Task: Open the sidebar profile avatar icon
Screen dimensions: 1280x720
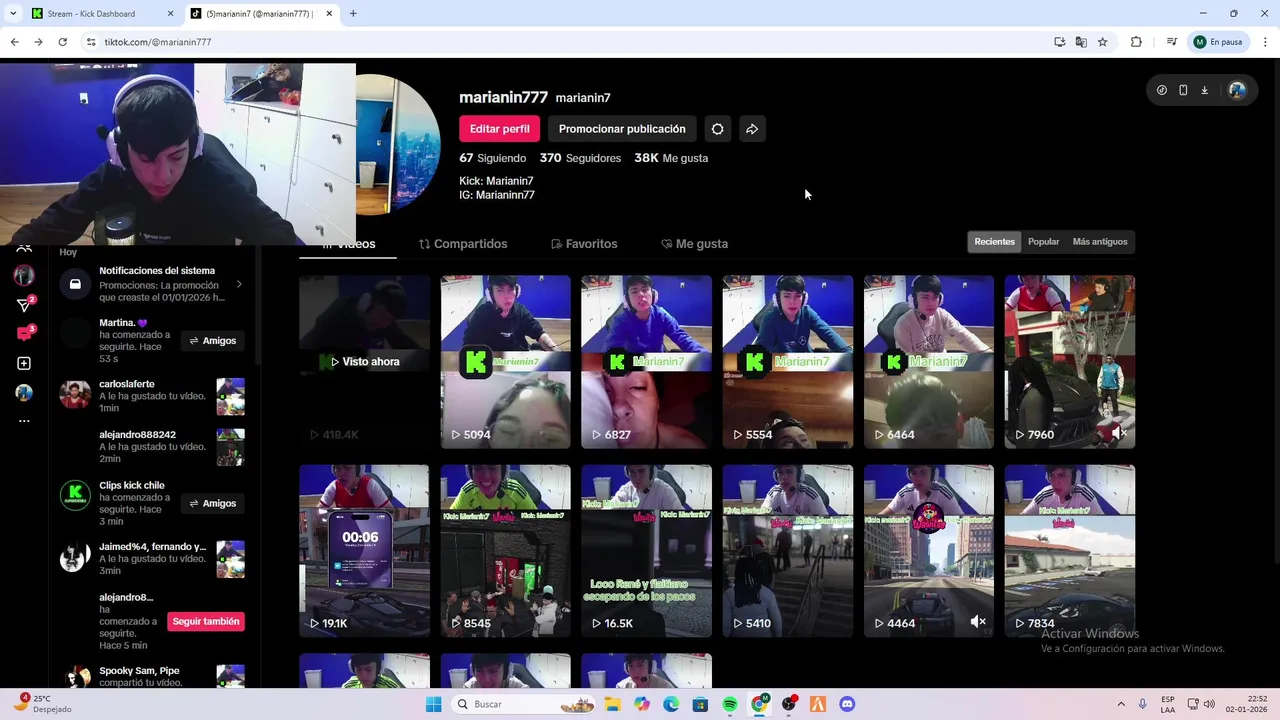Action: (24, 392)
